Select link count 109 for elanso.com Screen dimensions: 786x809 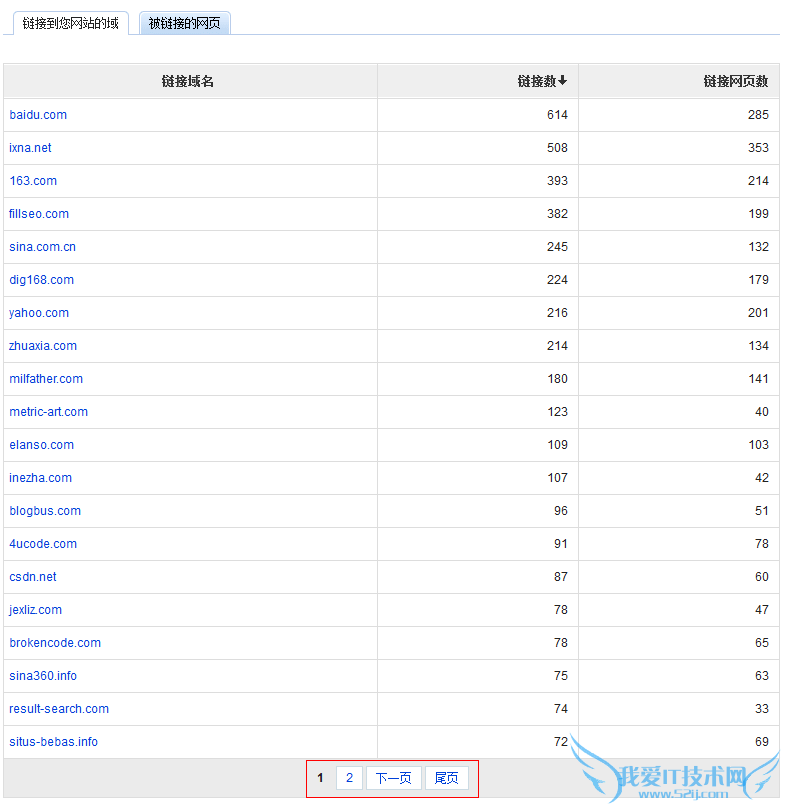(x=557, y=445)
